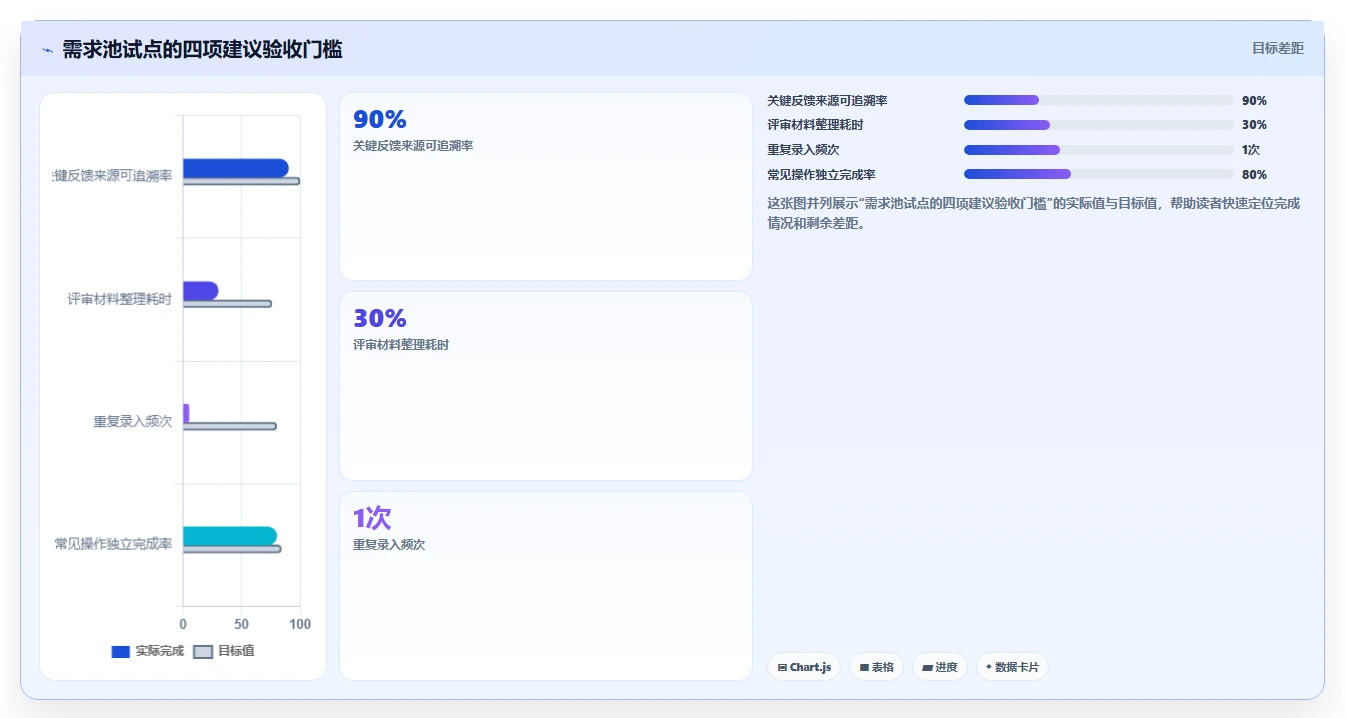This screenshot has width=1345, height=718.
Task: Click the grey target bar for 重复录入频次
Action: (229, 426)
